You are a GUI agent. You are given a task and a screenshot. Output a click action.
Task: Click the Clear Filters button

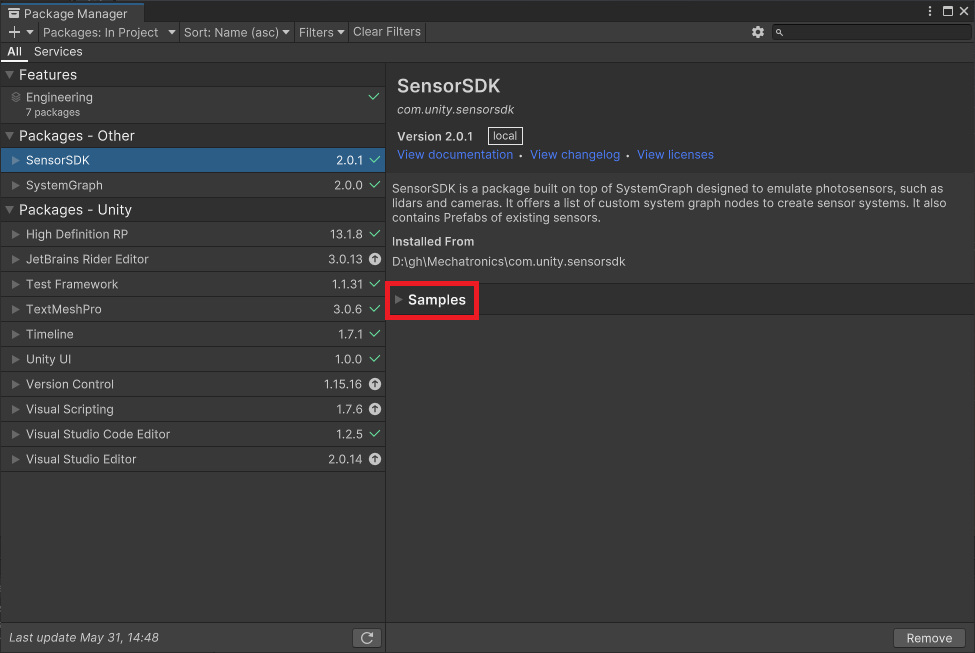[x=387, y=32]
